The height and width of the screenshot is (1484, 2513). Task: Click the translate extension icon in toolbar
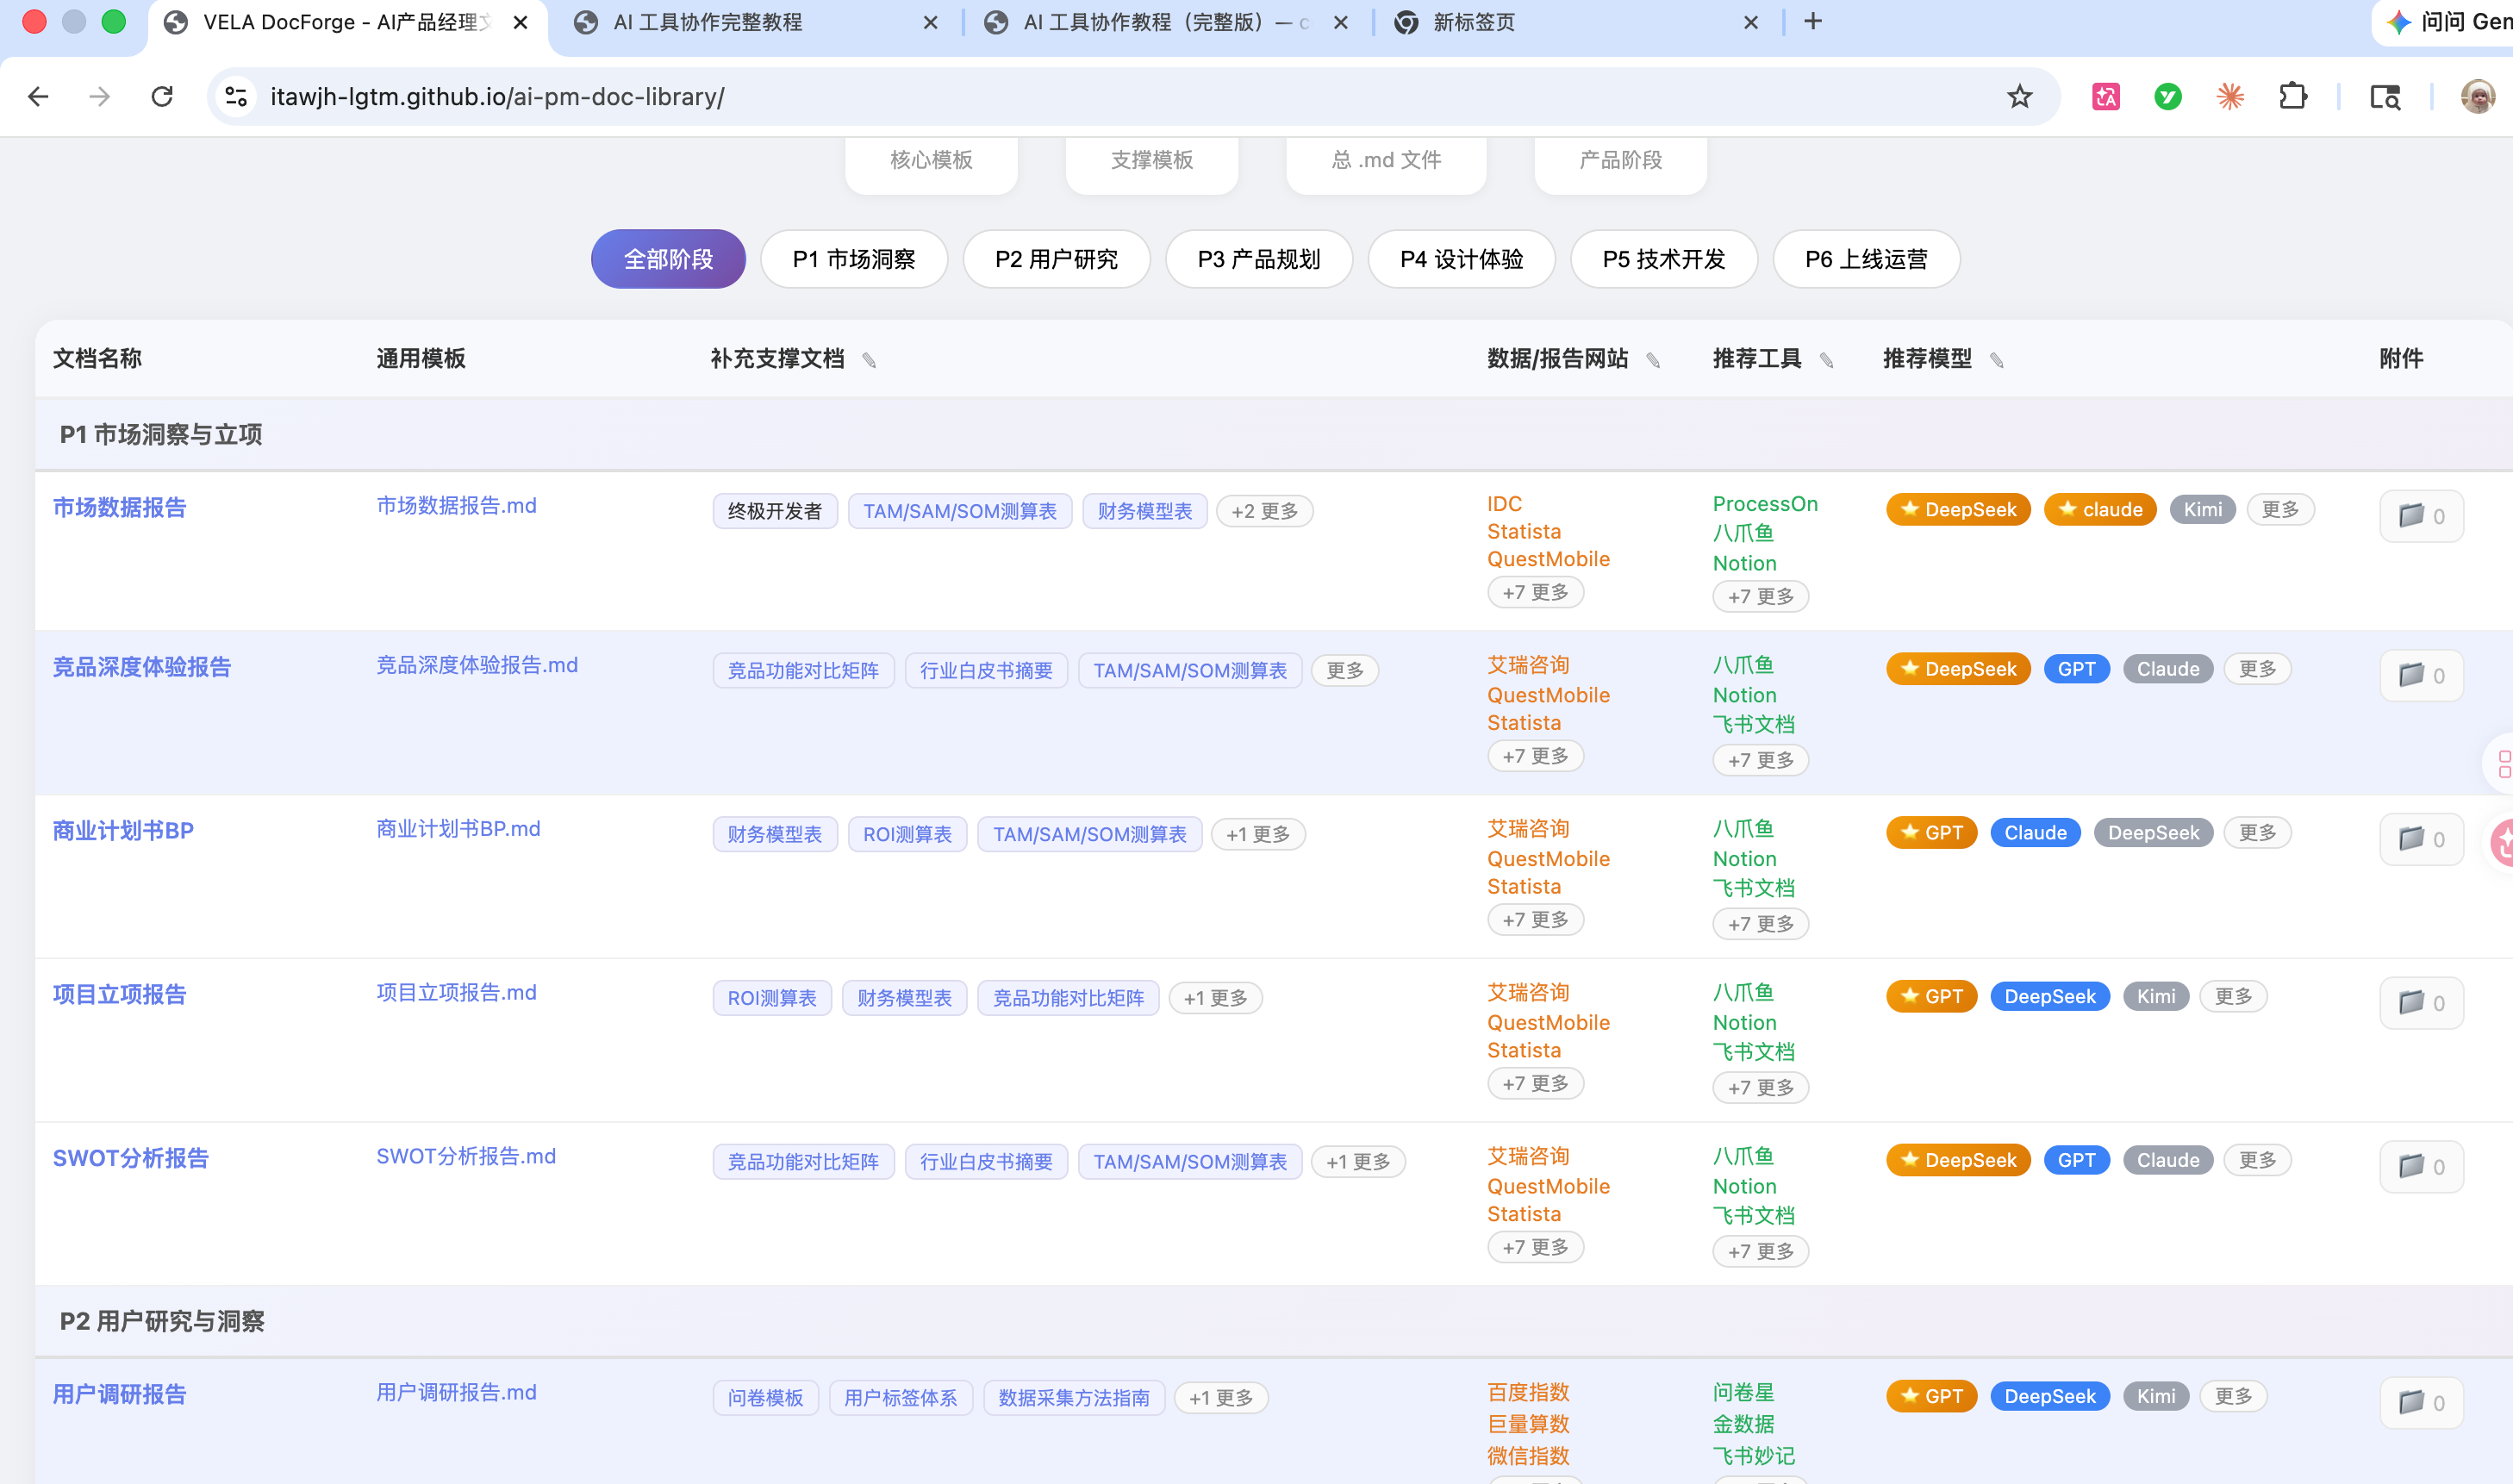pyautogui.click(x=2105, y=97)
